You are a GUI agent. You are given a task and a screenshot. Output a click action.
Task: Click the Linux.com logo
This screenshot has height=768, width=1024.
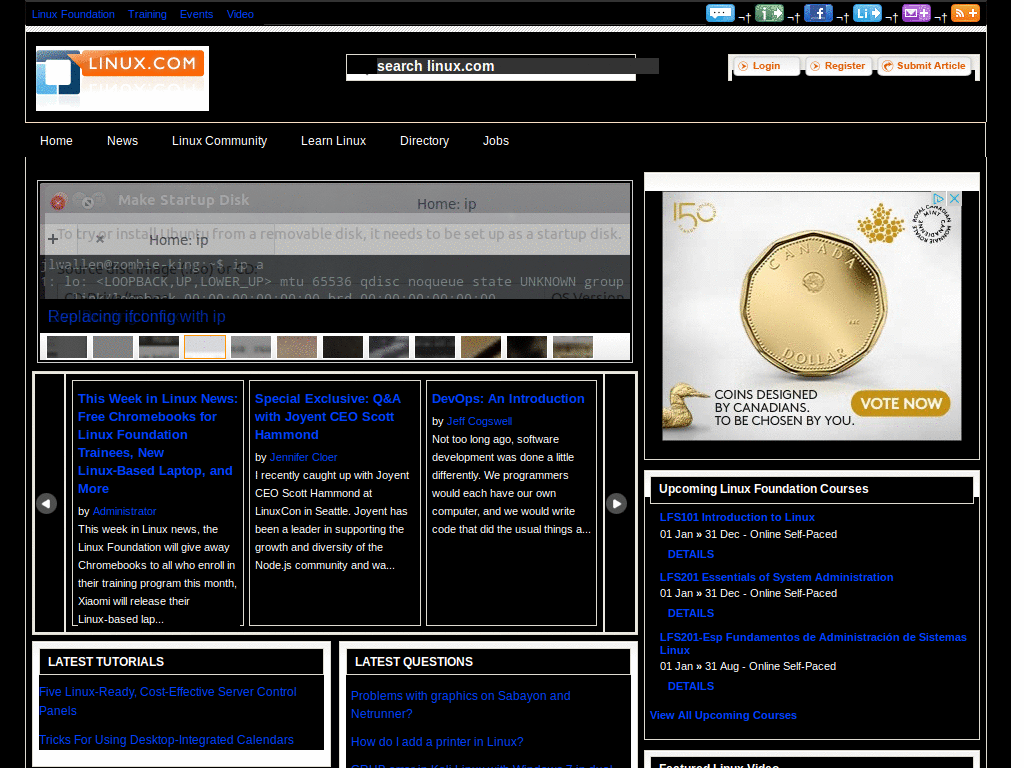[x=122, y=78]
